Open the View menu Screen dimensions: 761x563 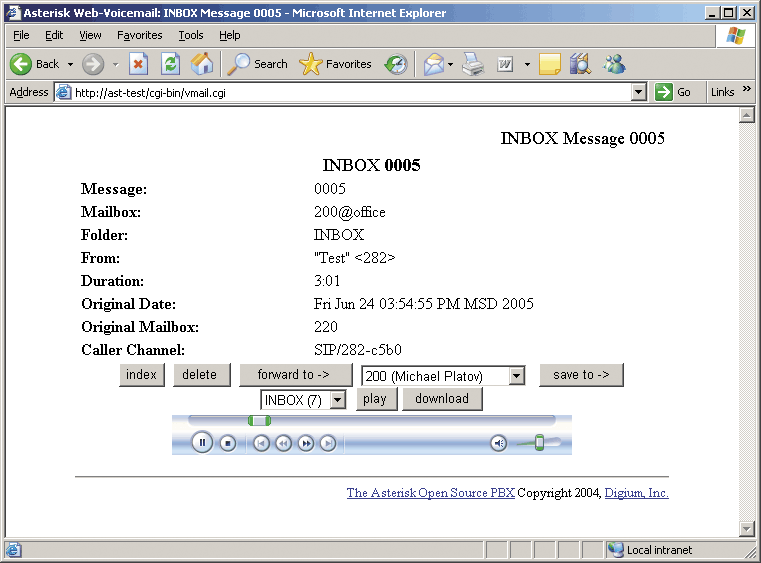tap(90, 35)
